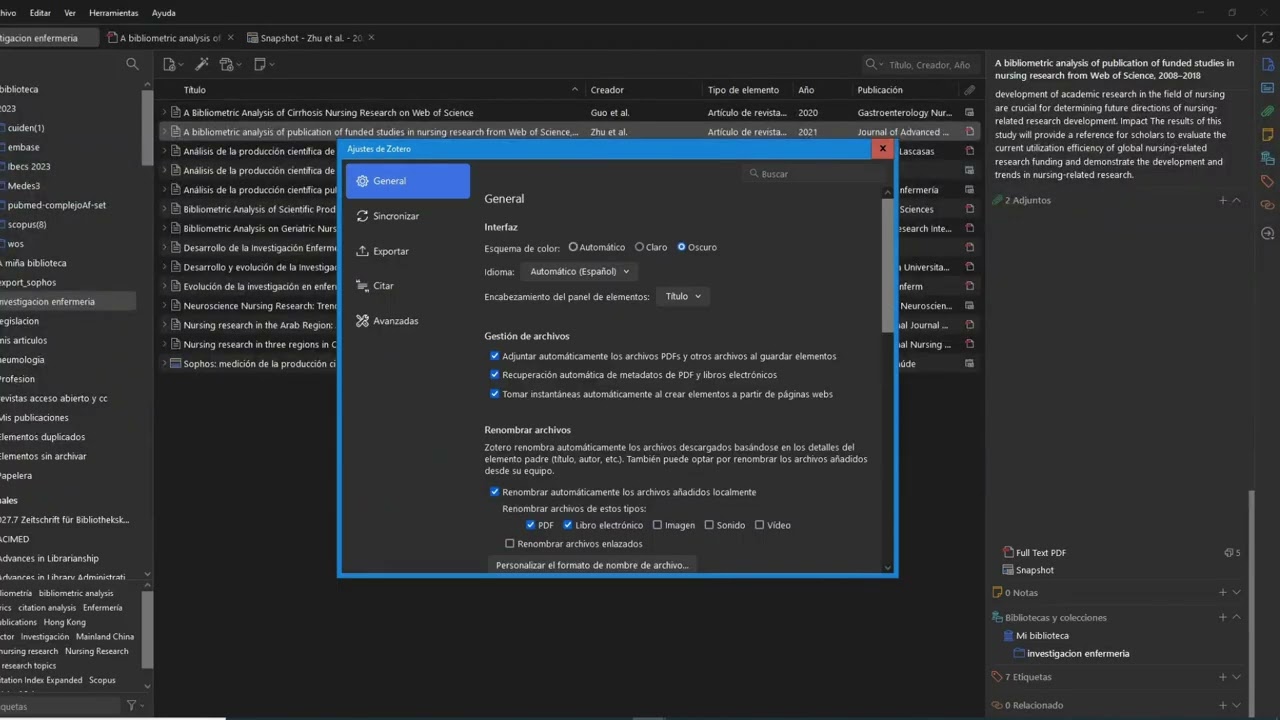This screenshot has height=720, width=1280.
Task: Click the Related links icon in right sidebar
Action: tap(1267, 204)
